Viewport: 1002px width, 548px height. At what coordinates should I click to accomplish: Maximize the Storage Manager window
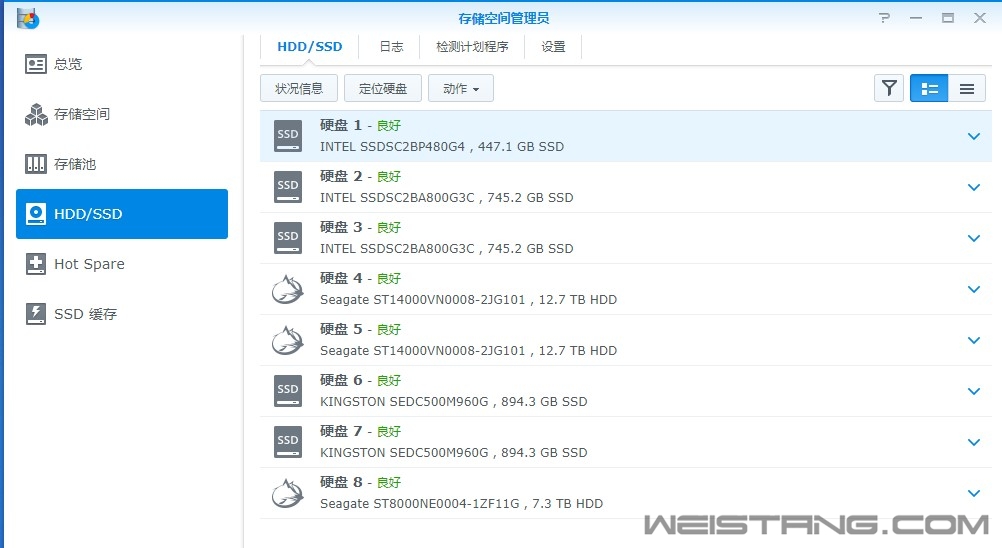pyautogui.click(x=948, y=18)
